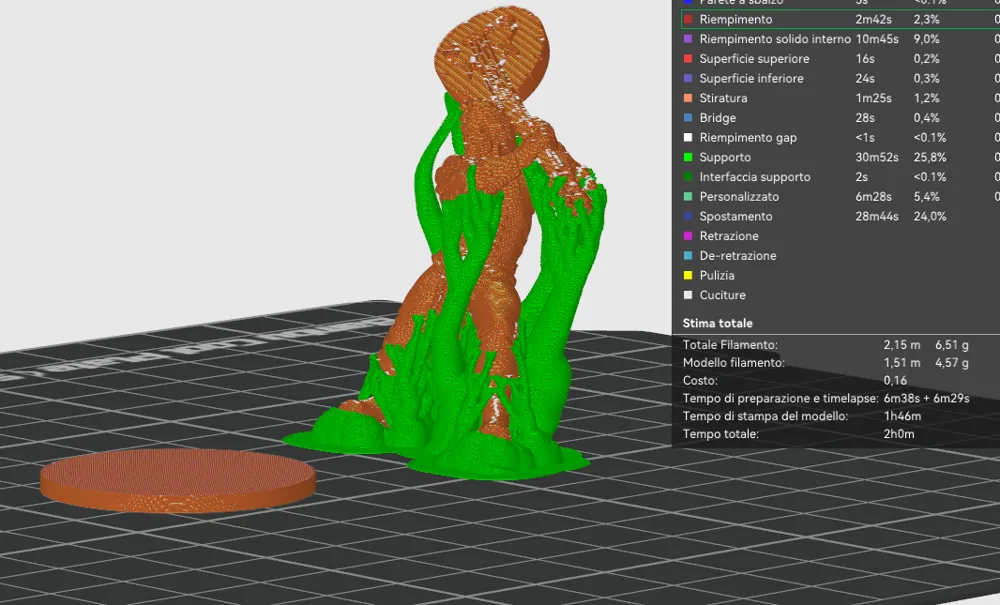Click the Supporto percentage 25,8%
This screenshot has width=1000, height=605.
coord(930,157)
